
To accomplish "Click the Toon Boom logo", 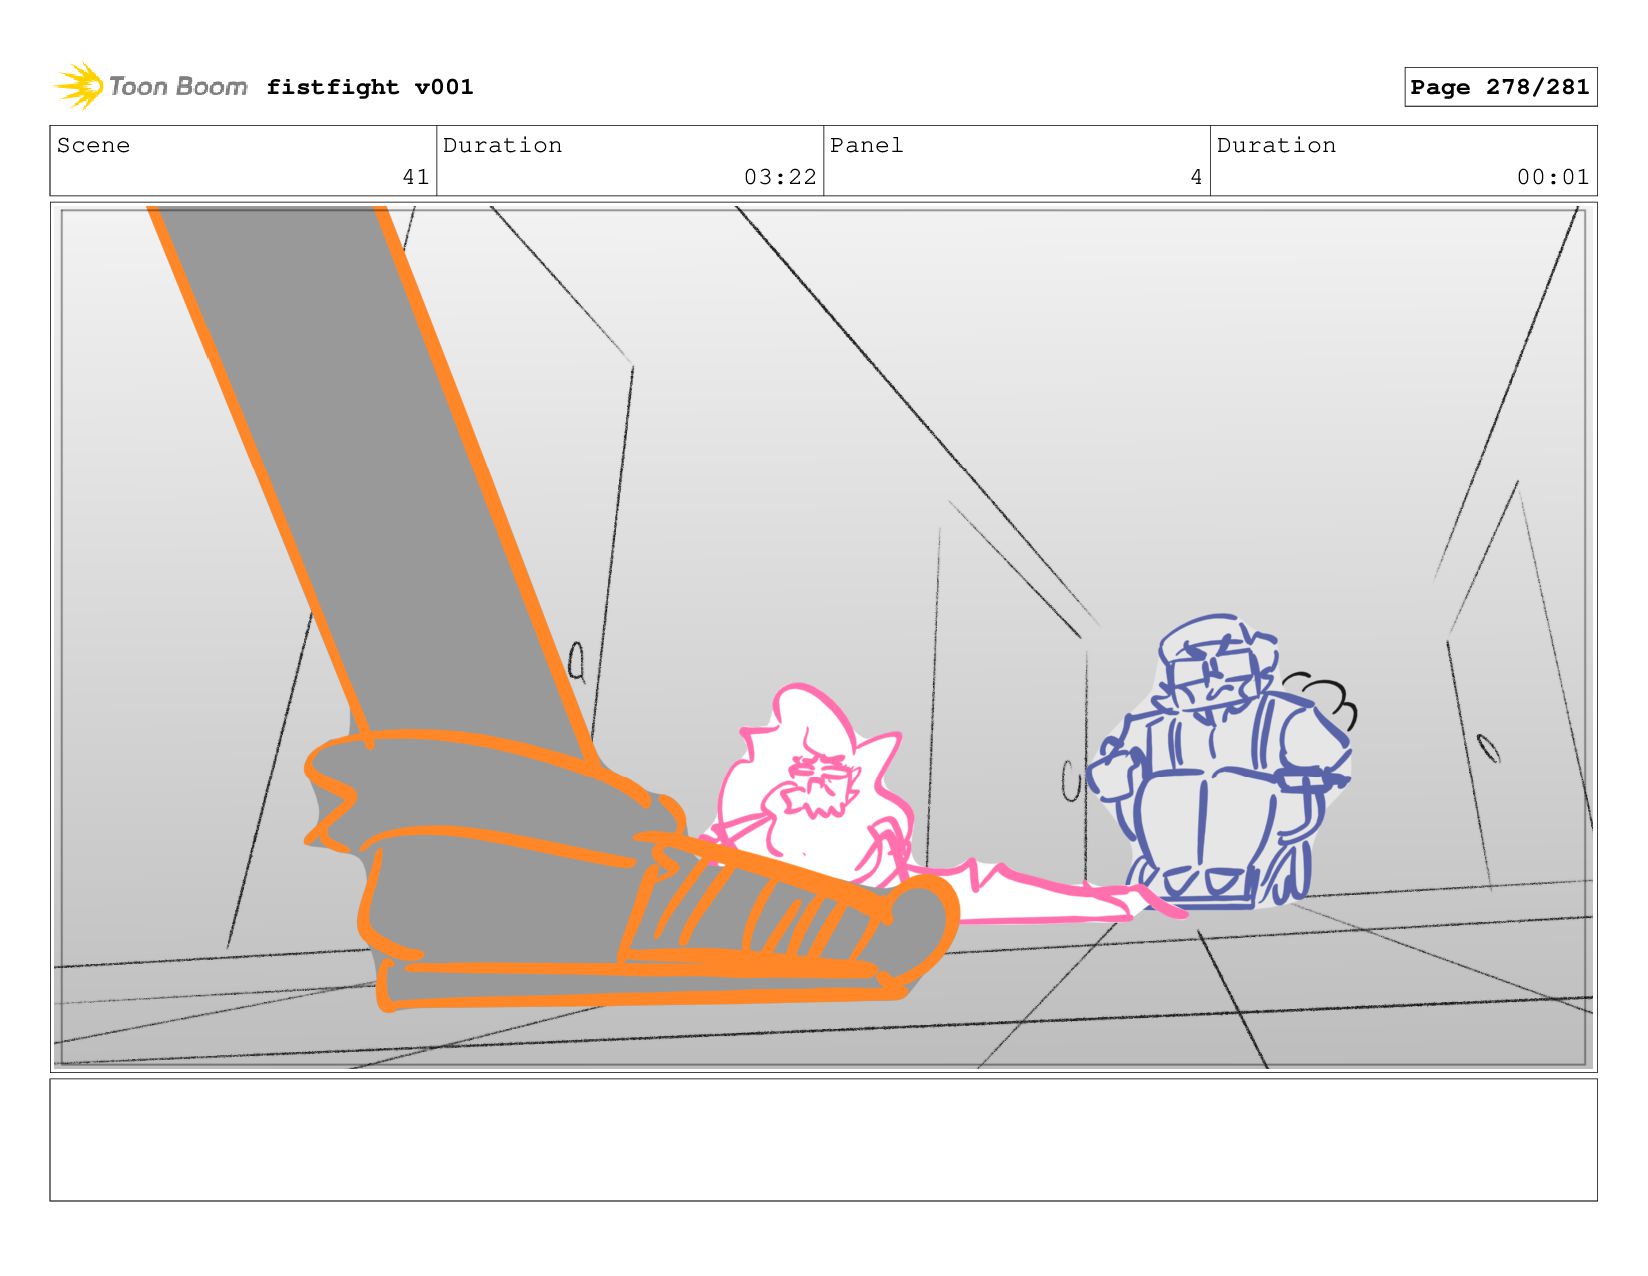I will point(150,86).
